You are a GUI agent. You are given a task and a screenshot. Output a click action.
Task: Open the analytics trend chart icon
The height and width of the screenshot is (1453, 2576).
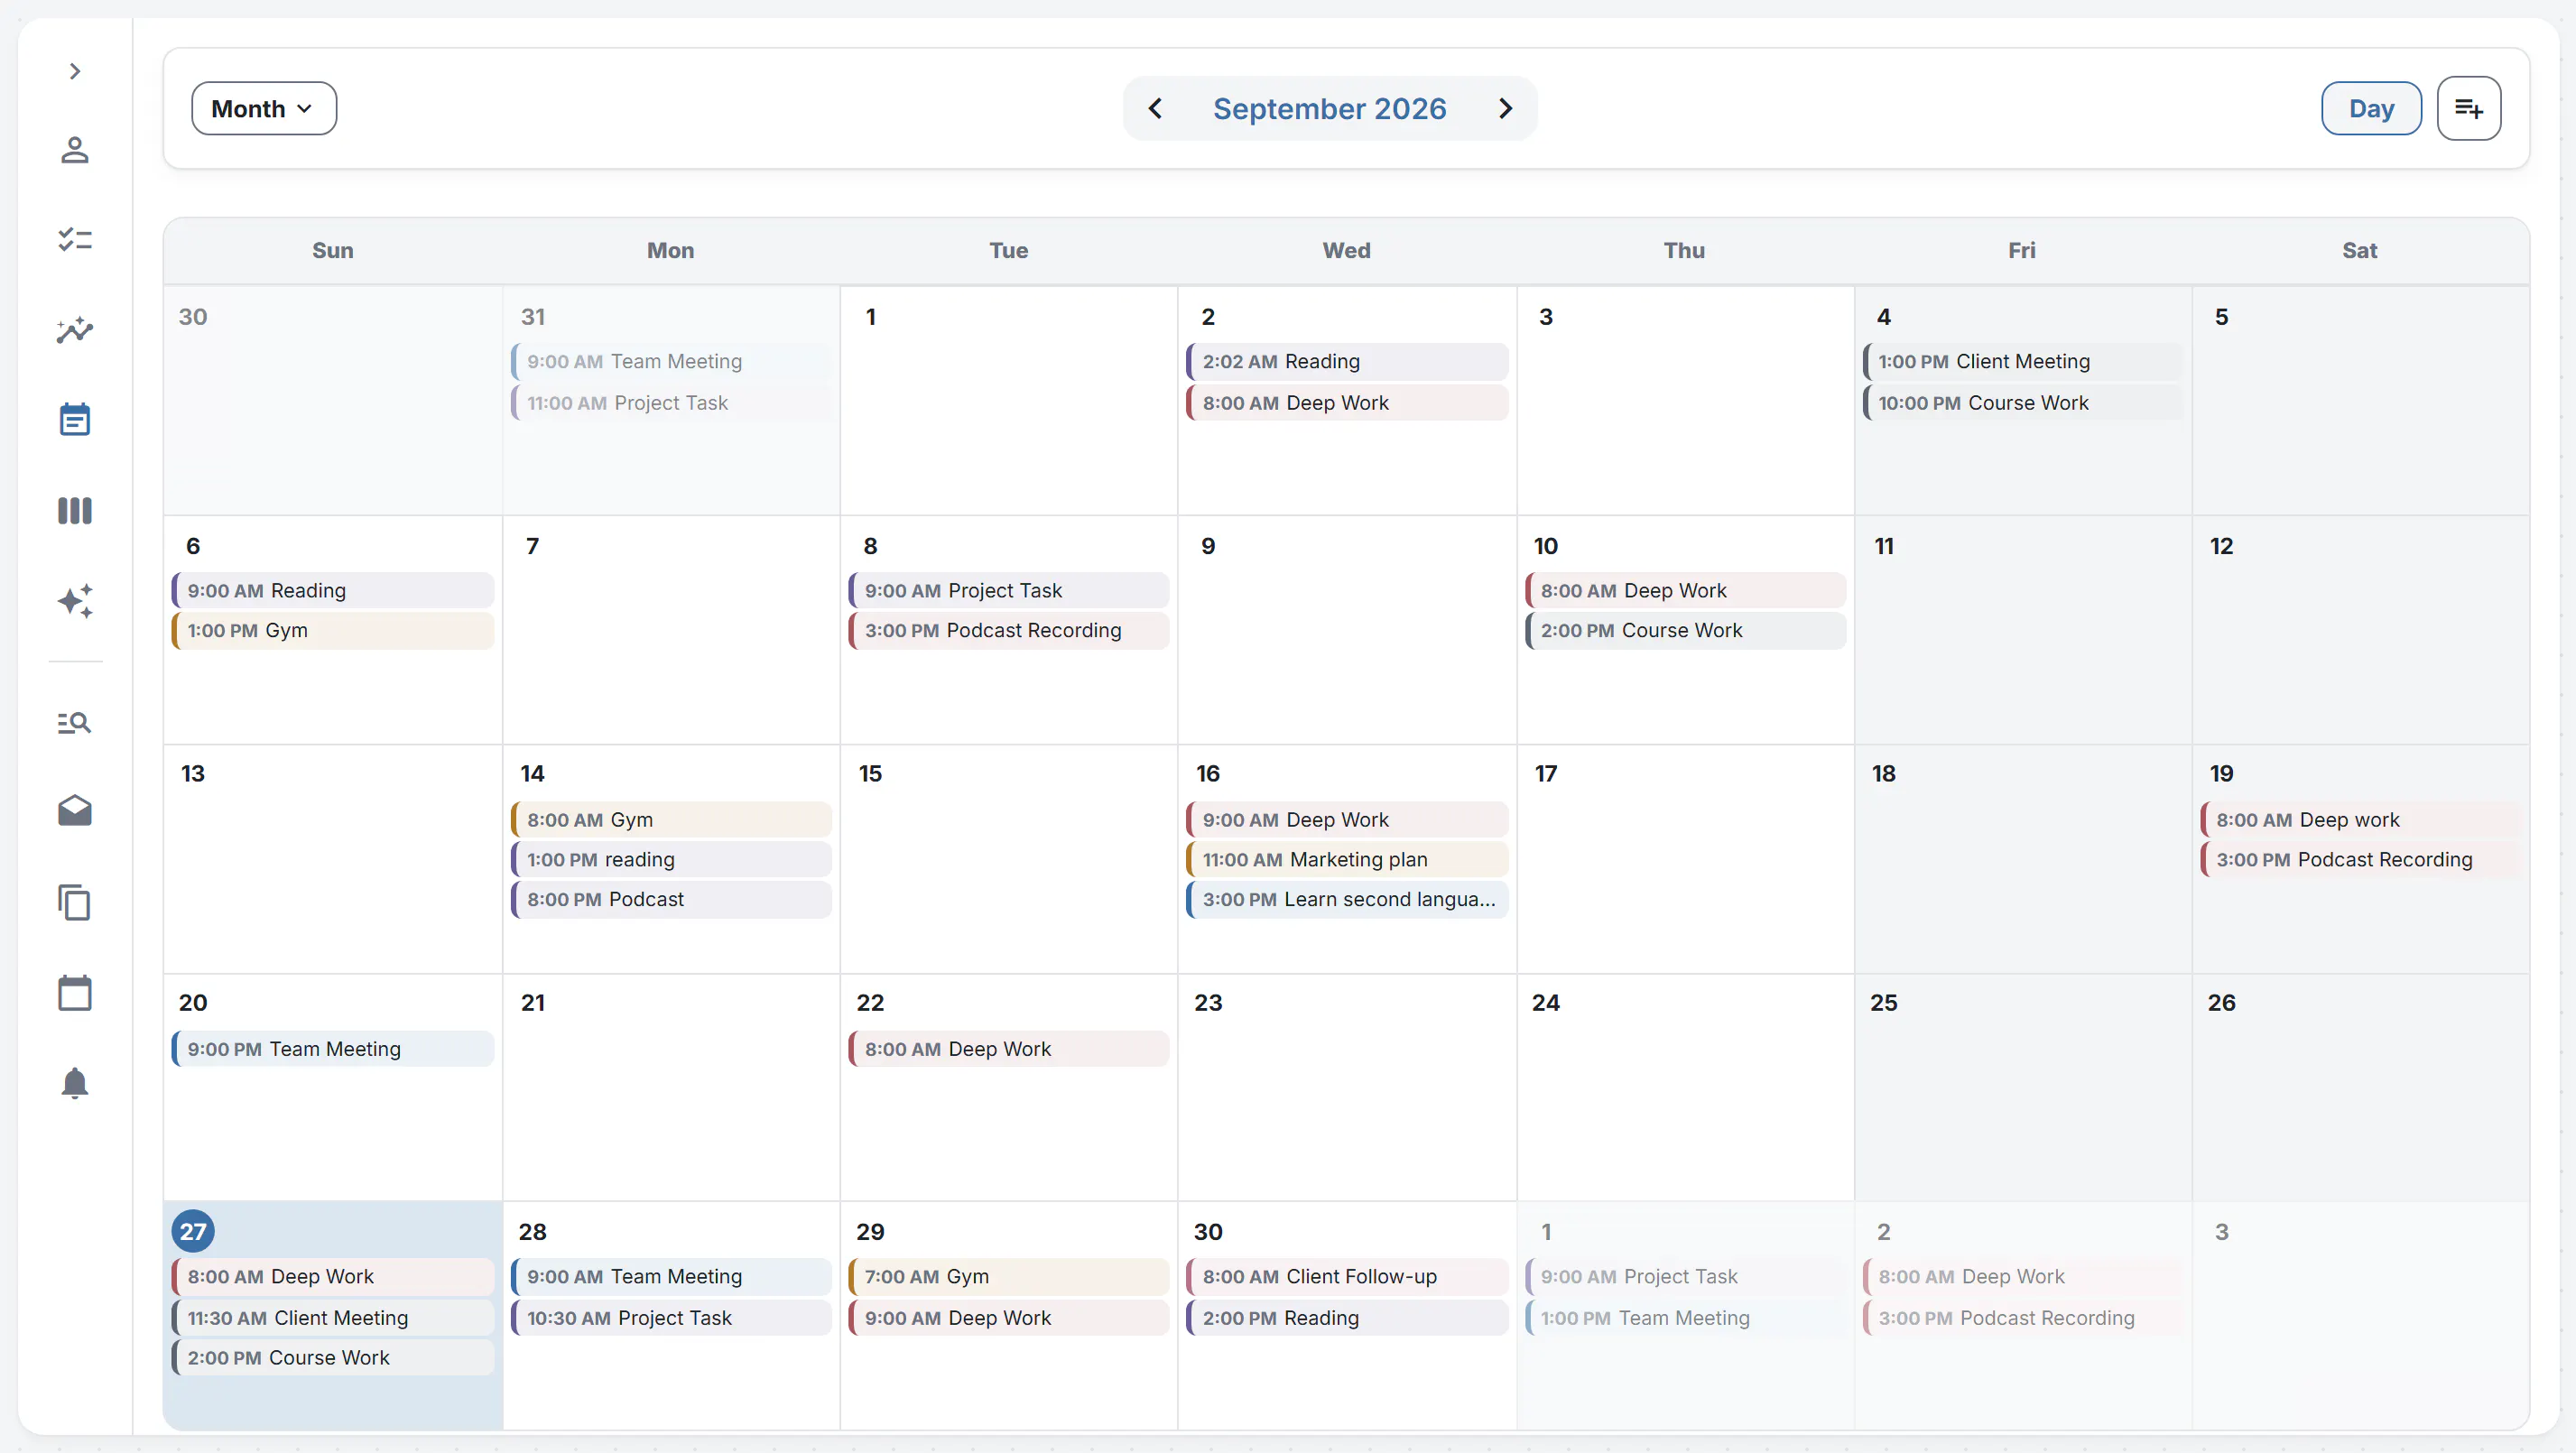(75, 330)
